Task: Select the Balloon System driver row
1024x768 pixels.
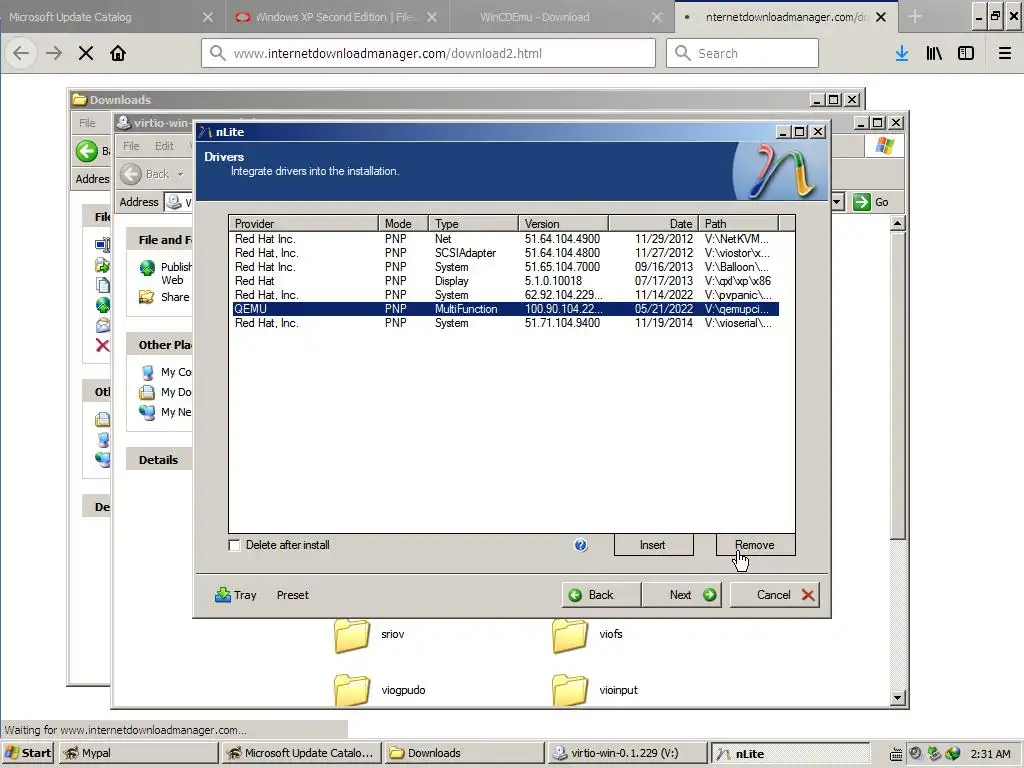Action: pos(505,267)
